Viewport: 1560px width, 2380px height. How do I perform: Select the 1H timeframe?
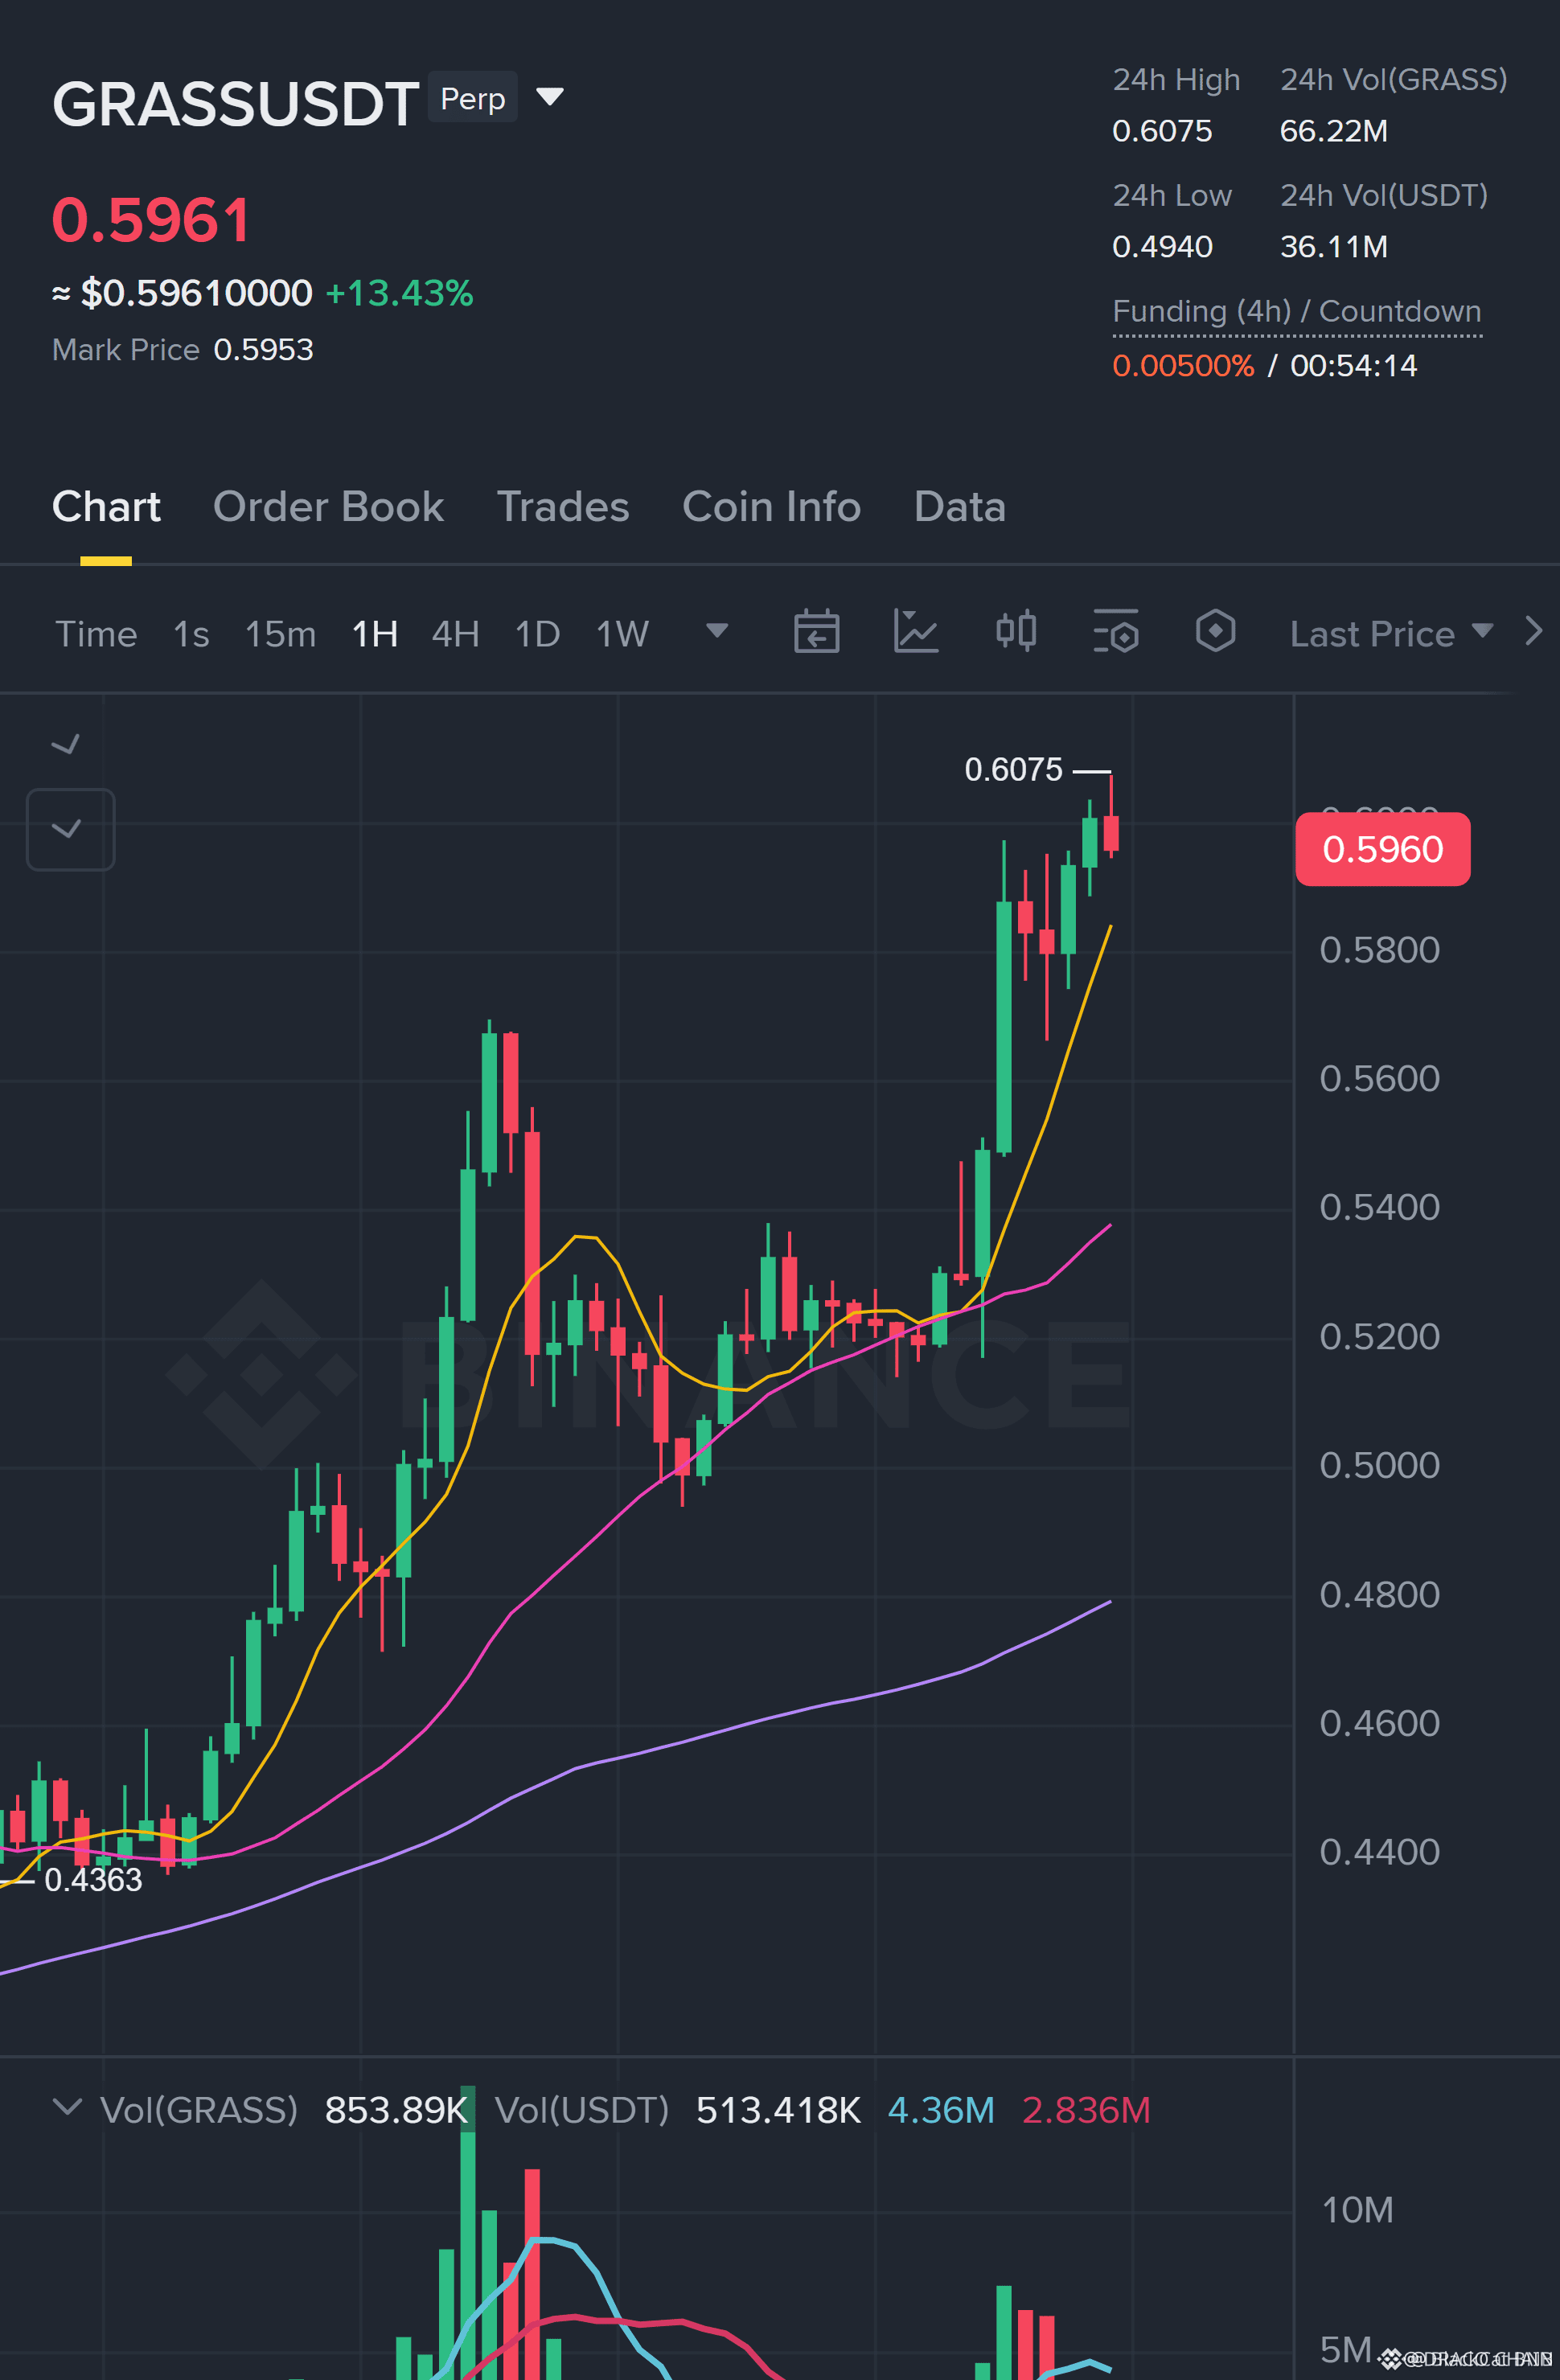click(375, 634)
